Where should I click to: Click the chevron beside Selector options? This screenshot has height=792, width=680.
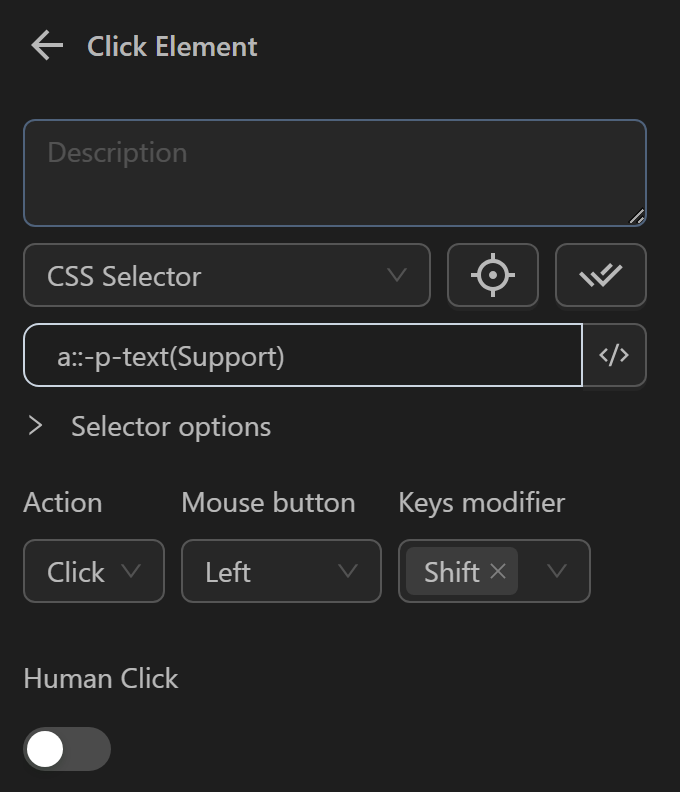[36, 426]
